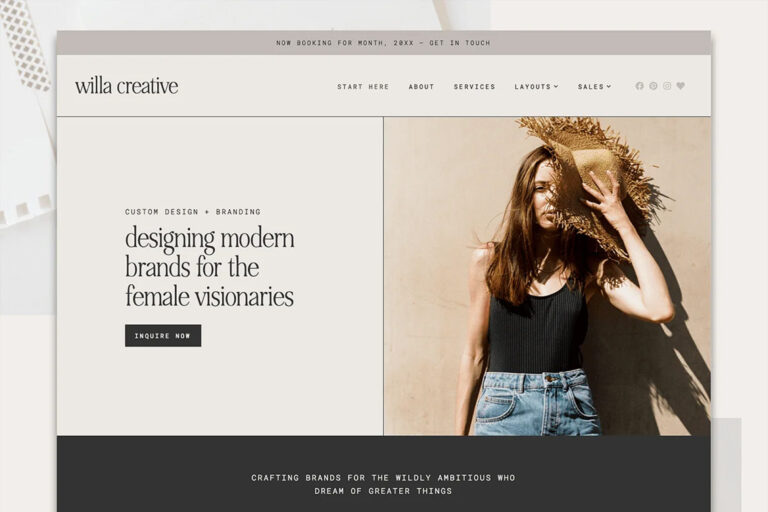Image resolution: width=768 pixels, height=512 pixels.
Task: Click the Custom Design + Branding subtitle
Action: (192, 212)
